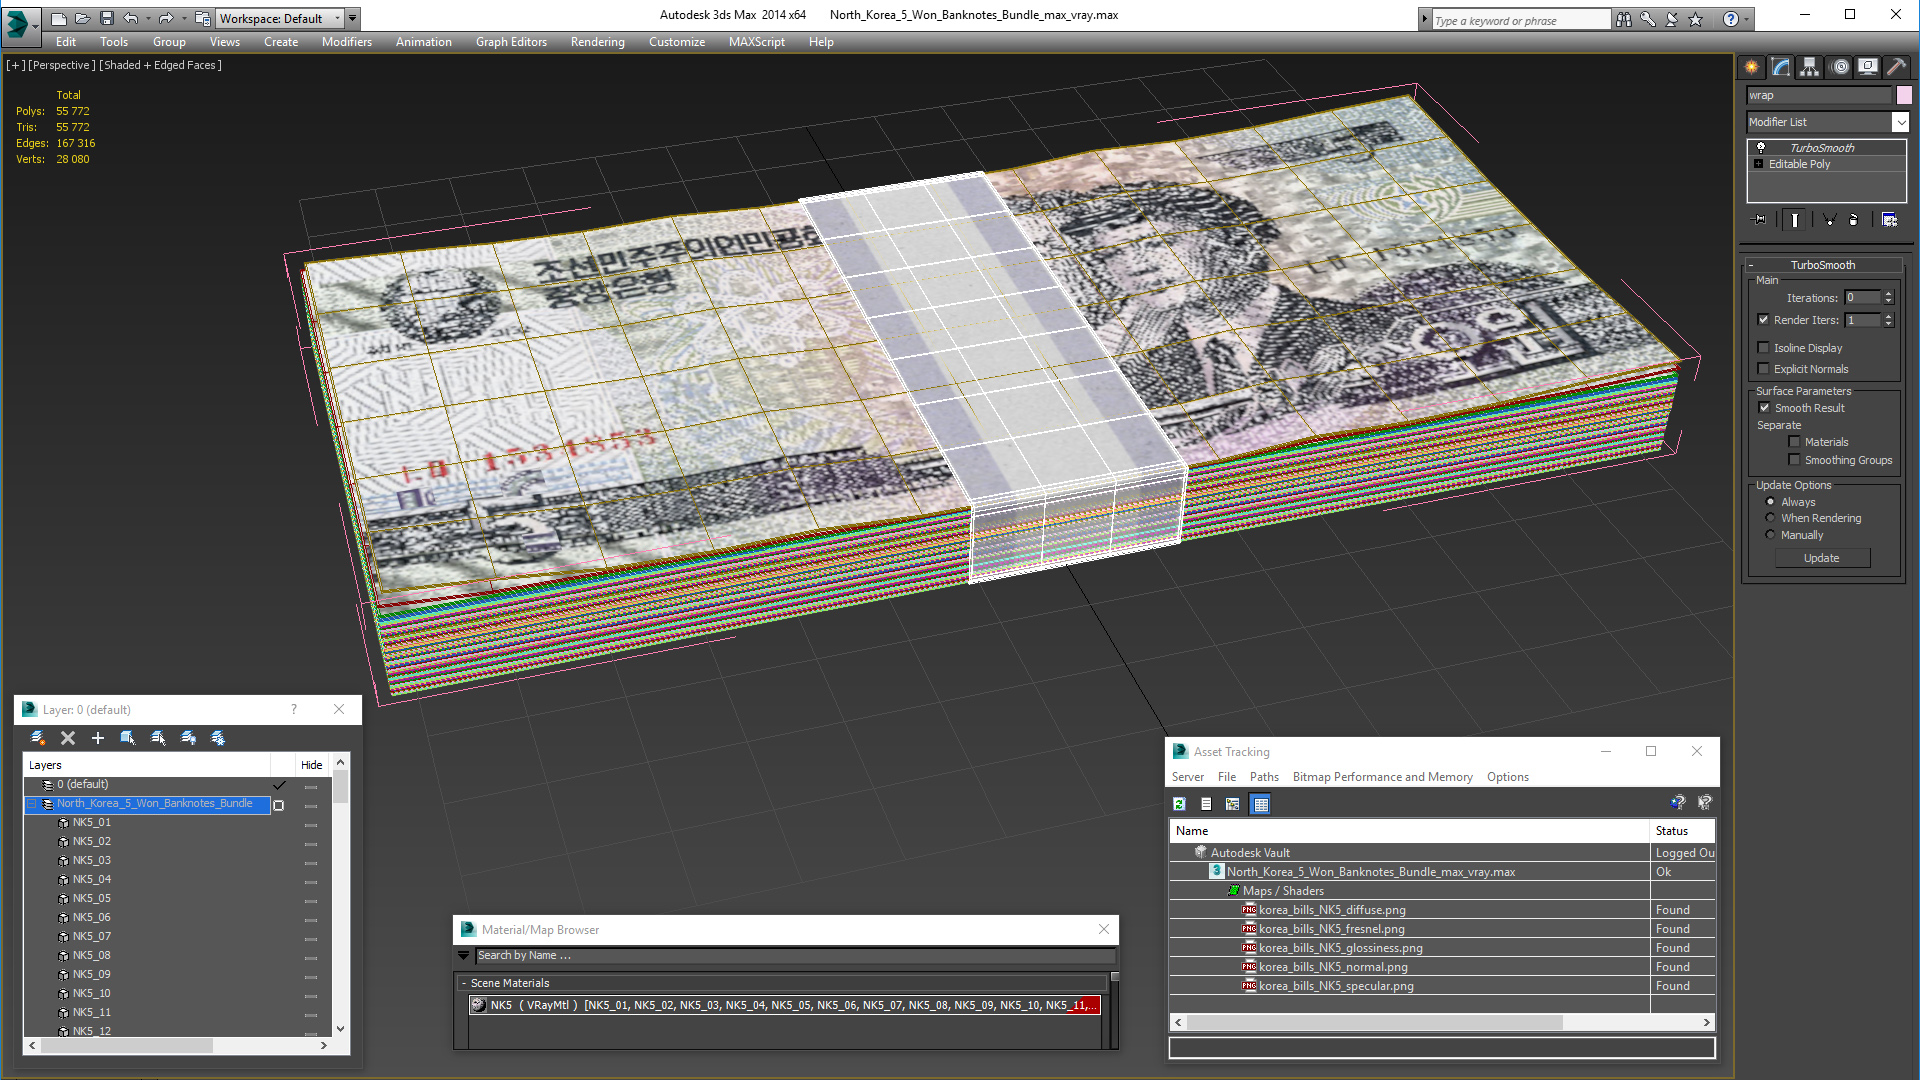This screenshot has height=1080, width=1920.
Task: Click Hide/Unhide All Layers icon
Action: 188,738
